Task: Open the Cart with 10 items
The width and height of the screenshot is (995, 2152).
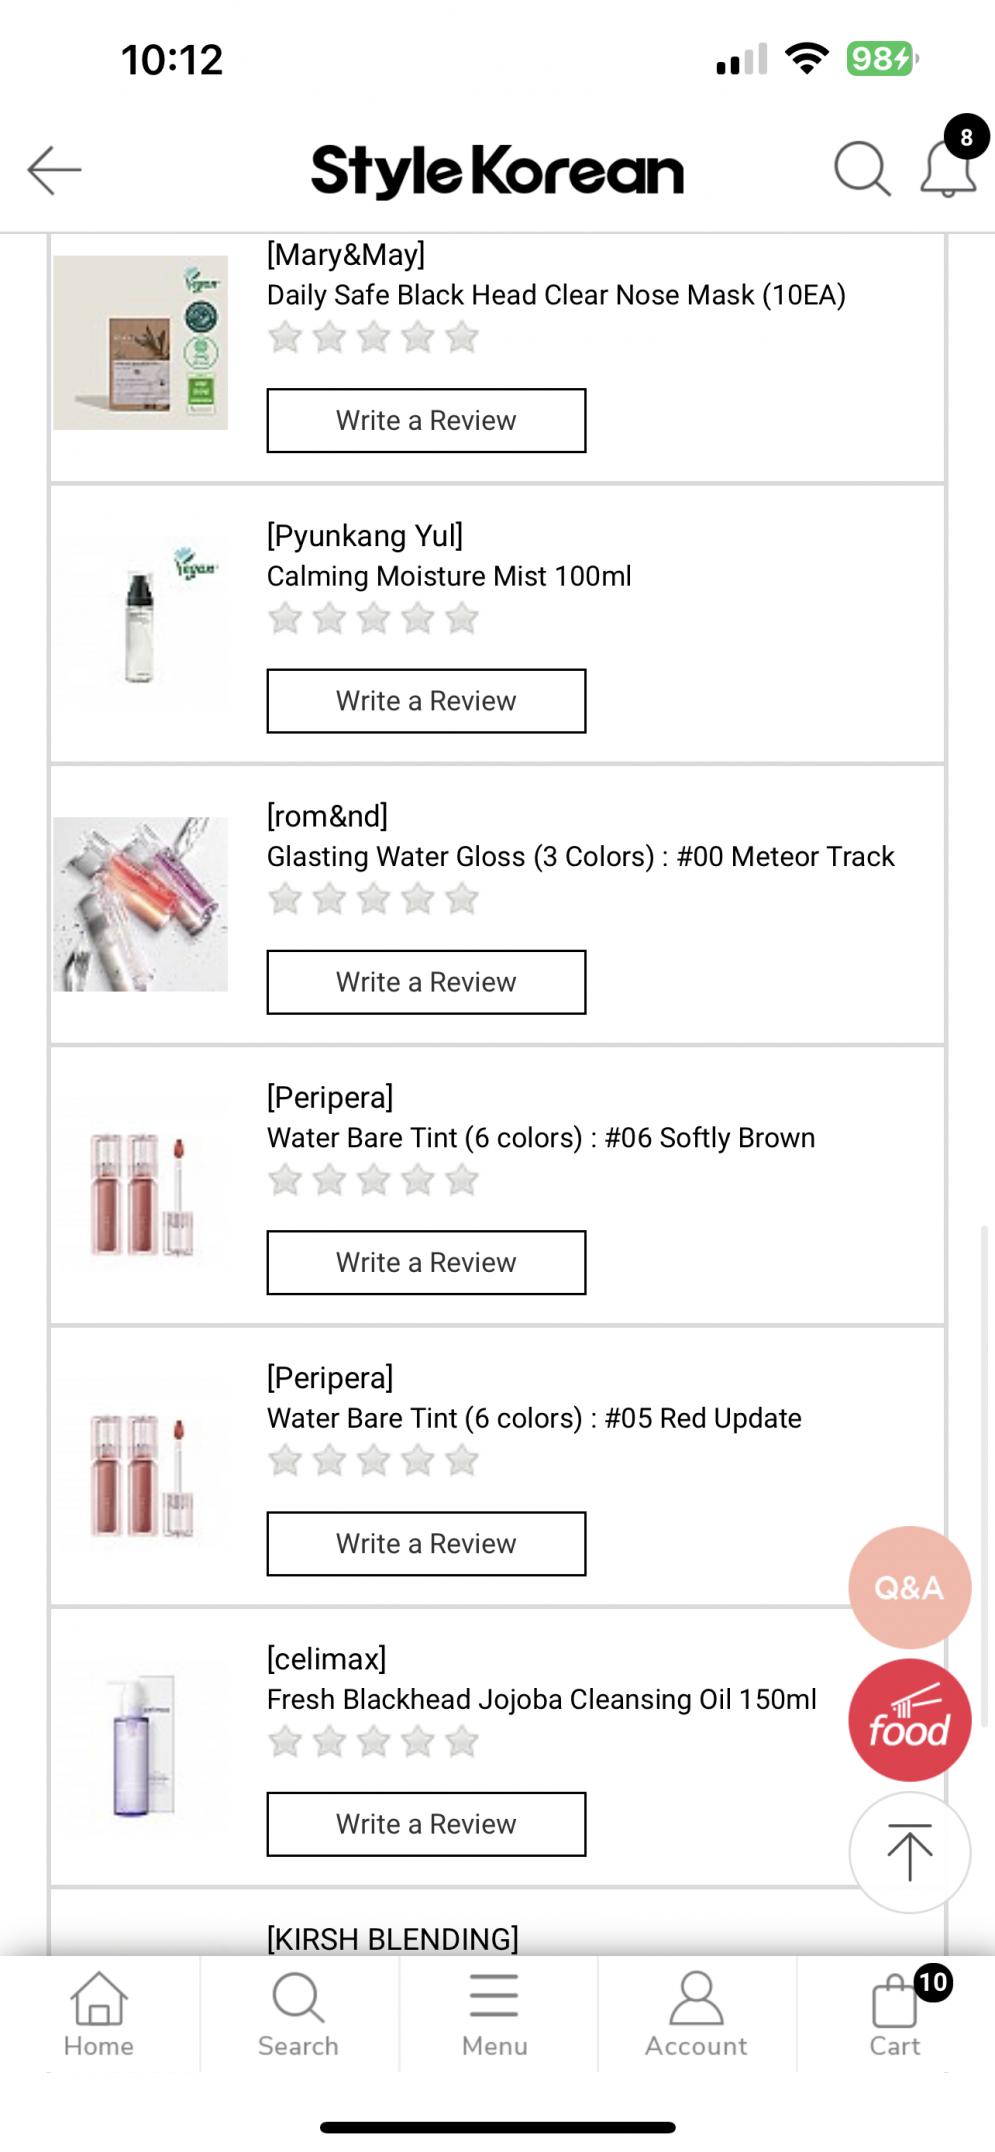Action: tap(896, 2015)
